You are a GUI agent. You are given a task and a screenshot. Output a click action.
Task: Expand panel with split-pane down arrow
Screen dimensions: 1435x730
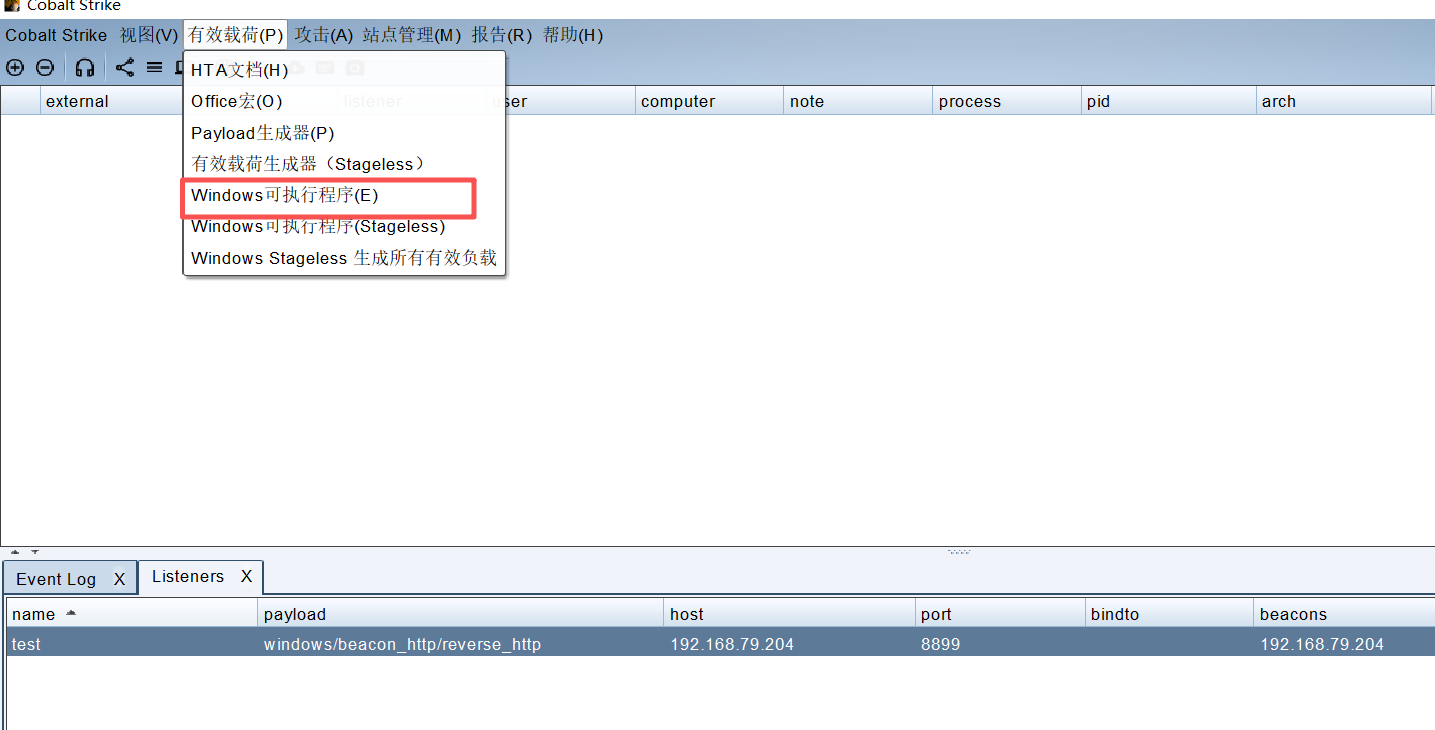pyautogui.click(x=34, y=551)
